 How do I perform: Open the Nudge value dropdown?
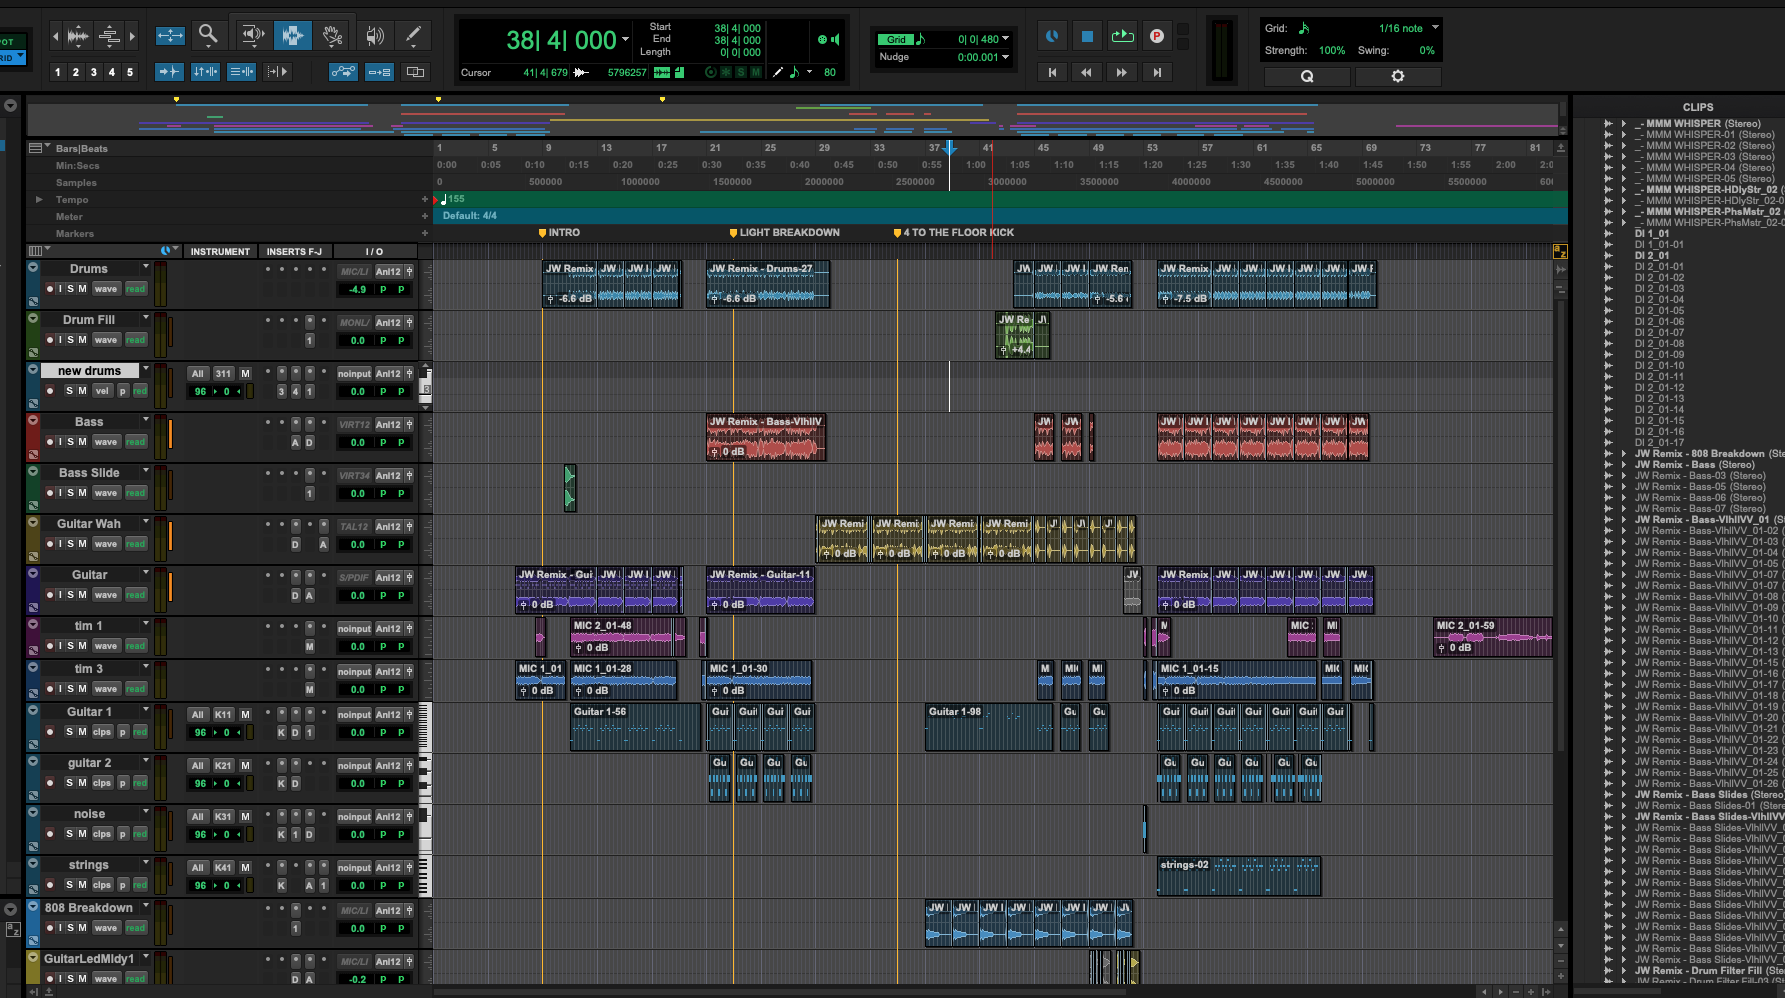pos(1005,57)
